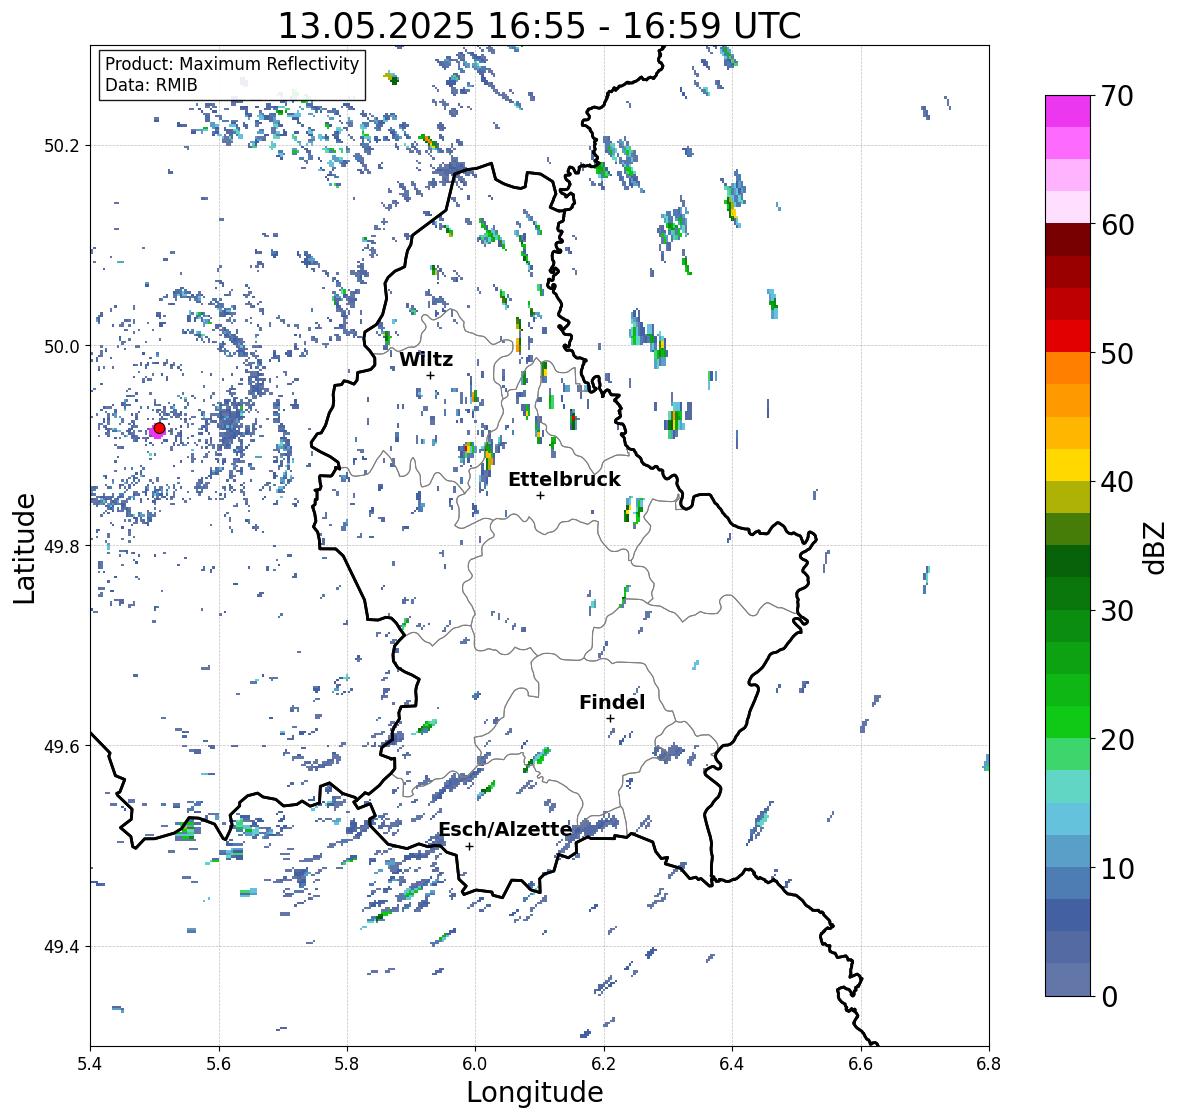This screenshot has width=1179, height=1117.
Task: Click the red marker dot near longitude 5.5
Action: pyautogui.click(x=159, y=428)
